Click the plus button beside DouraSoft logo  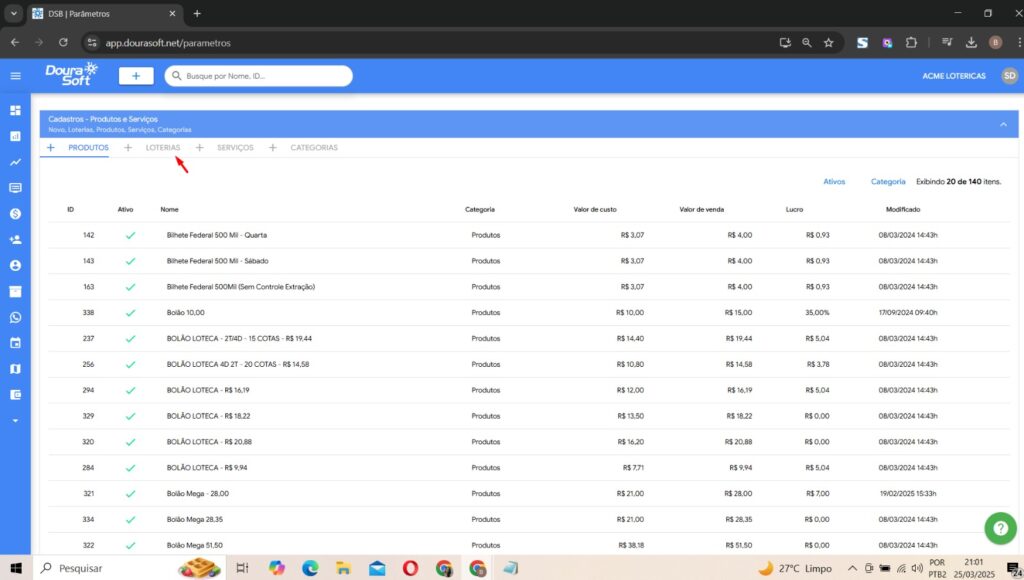[x=136, y=76]
